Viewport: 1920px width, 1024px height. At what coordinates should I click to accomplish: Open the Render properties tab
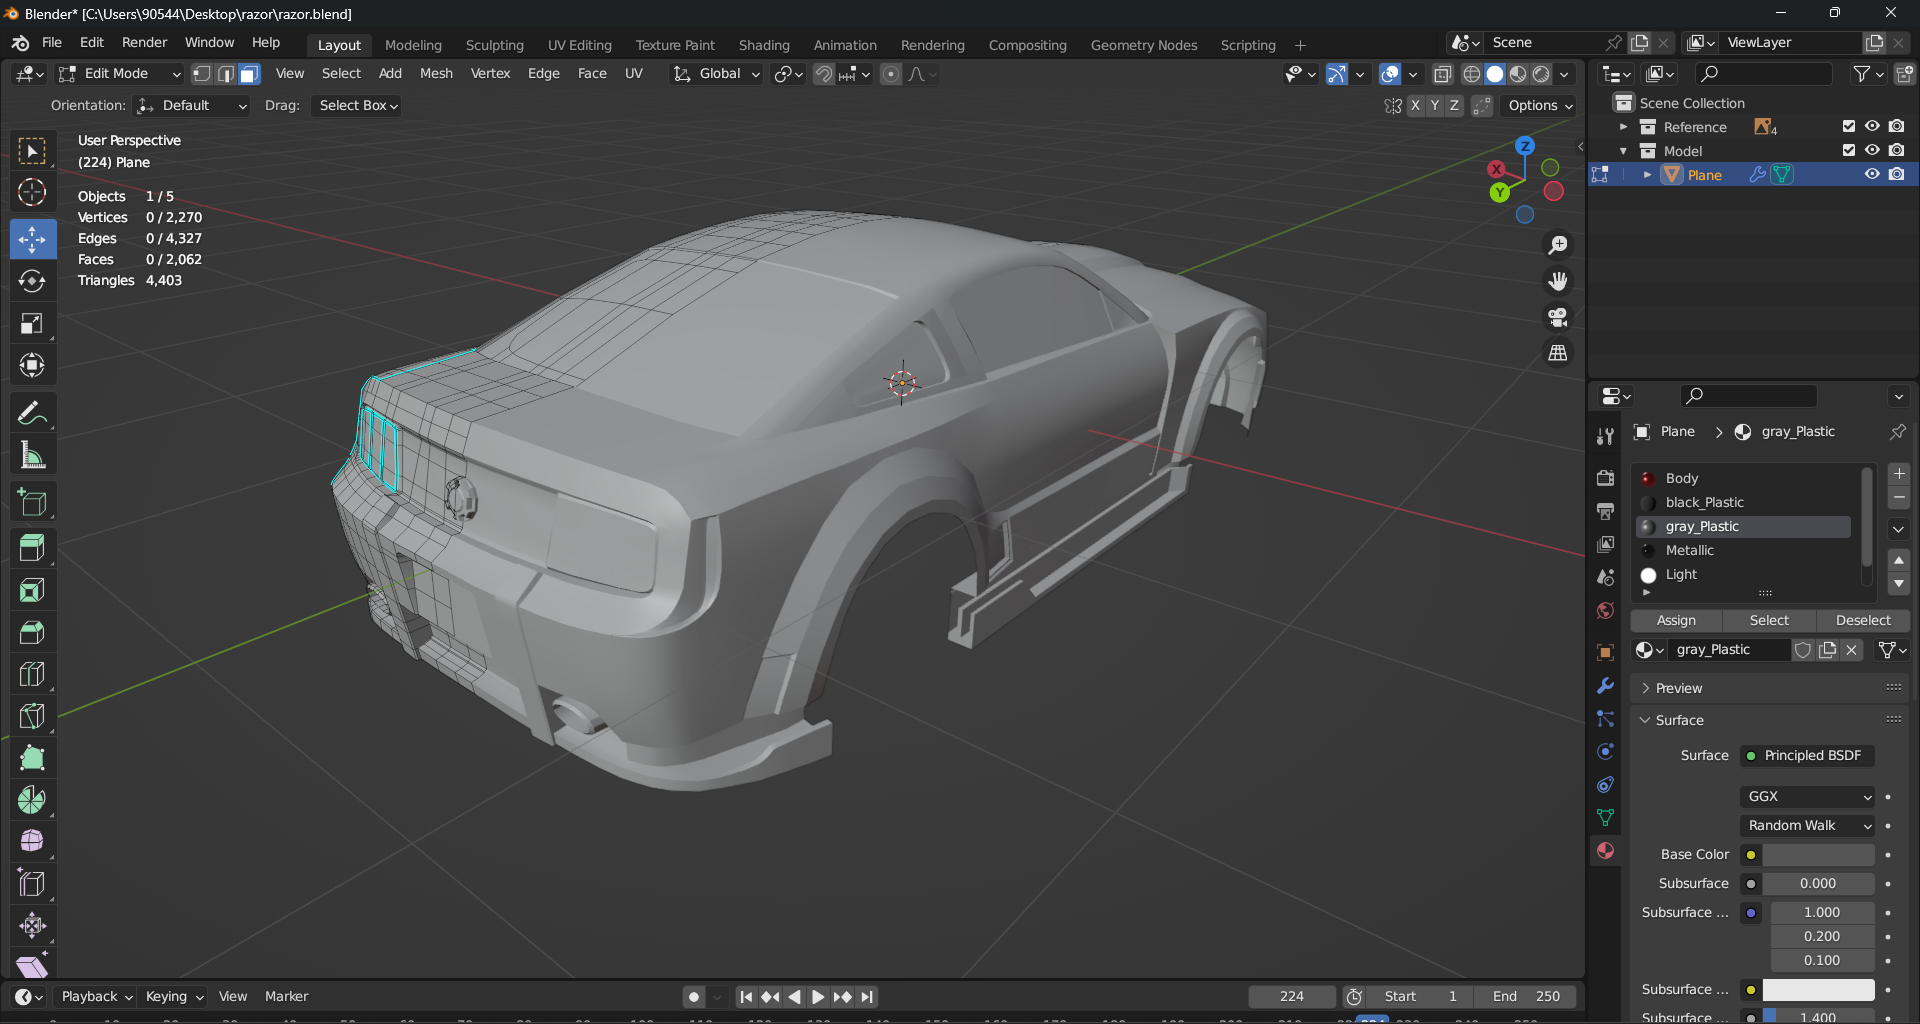(1605, 478)
